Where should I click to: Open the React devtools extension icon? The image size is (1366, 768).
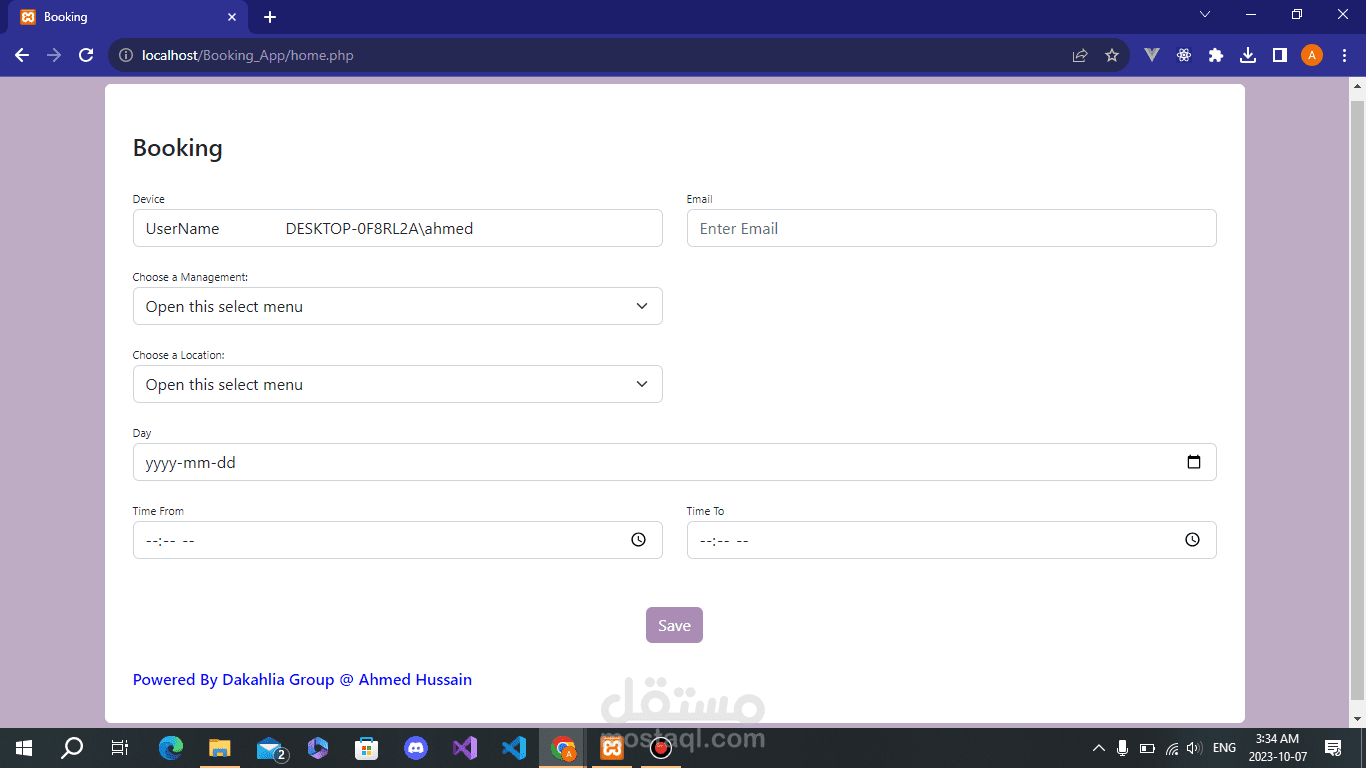(1184, 56)
